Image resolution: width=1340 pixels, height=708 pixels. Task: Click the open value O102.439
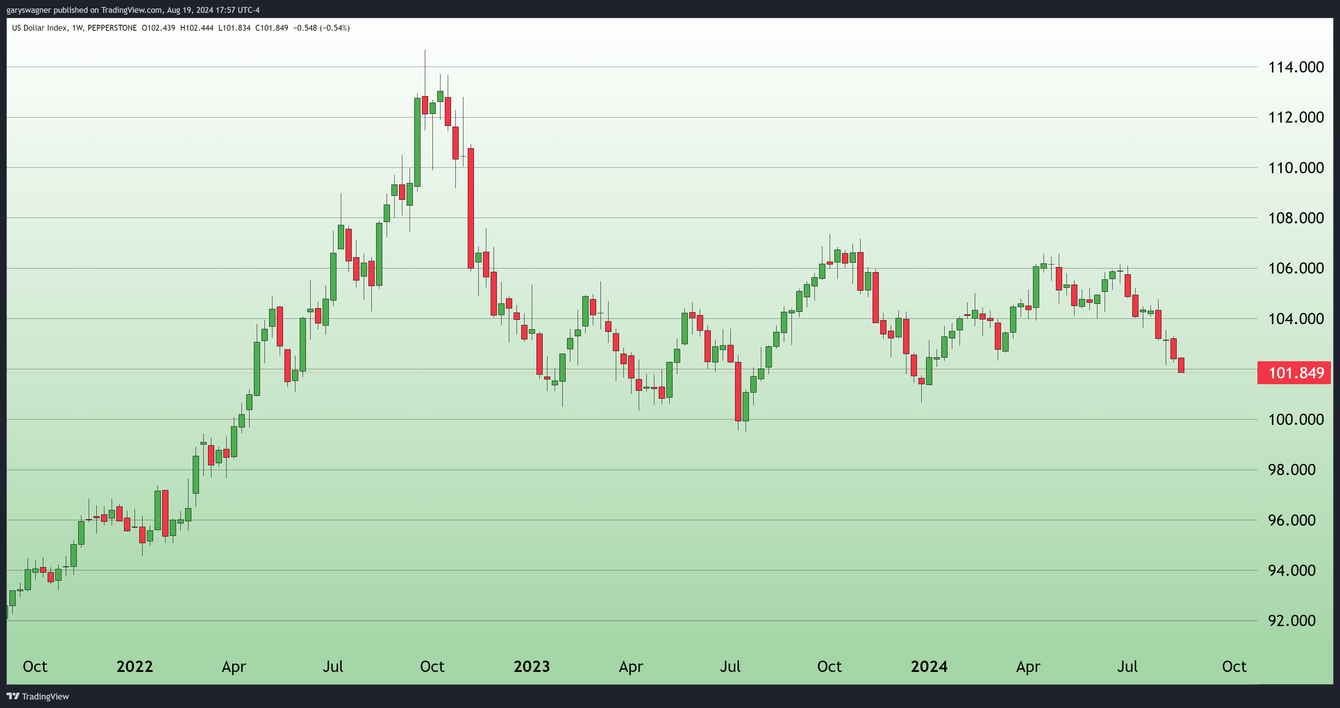pyautogui.click(x=158, y=28)
